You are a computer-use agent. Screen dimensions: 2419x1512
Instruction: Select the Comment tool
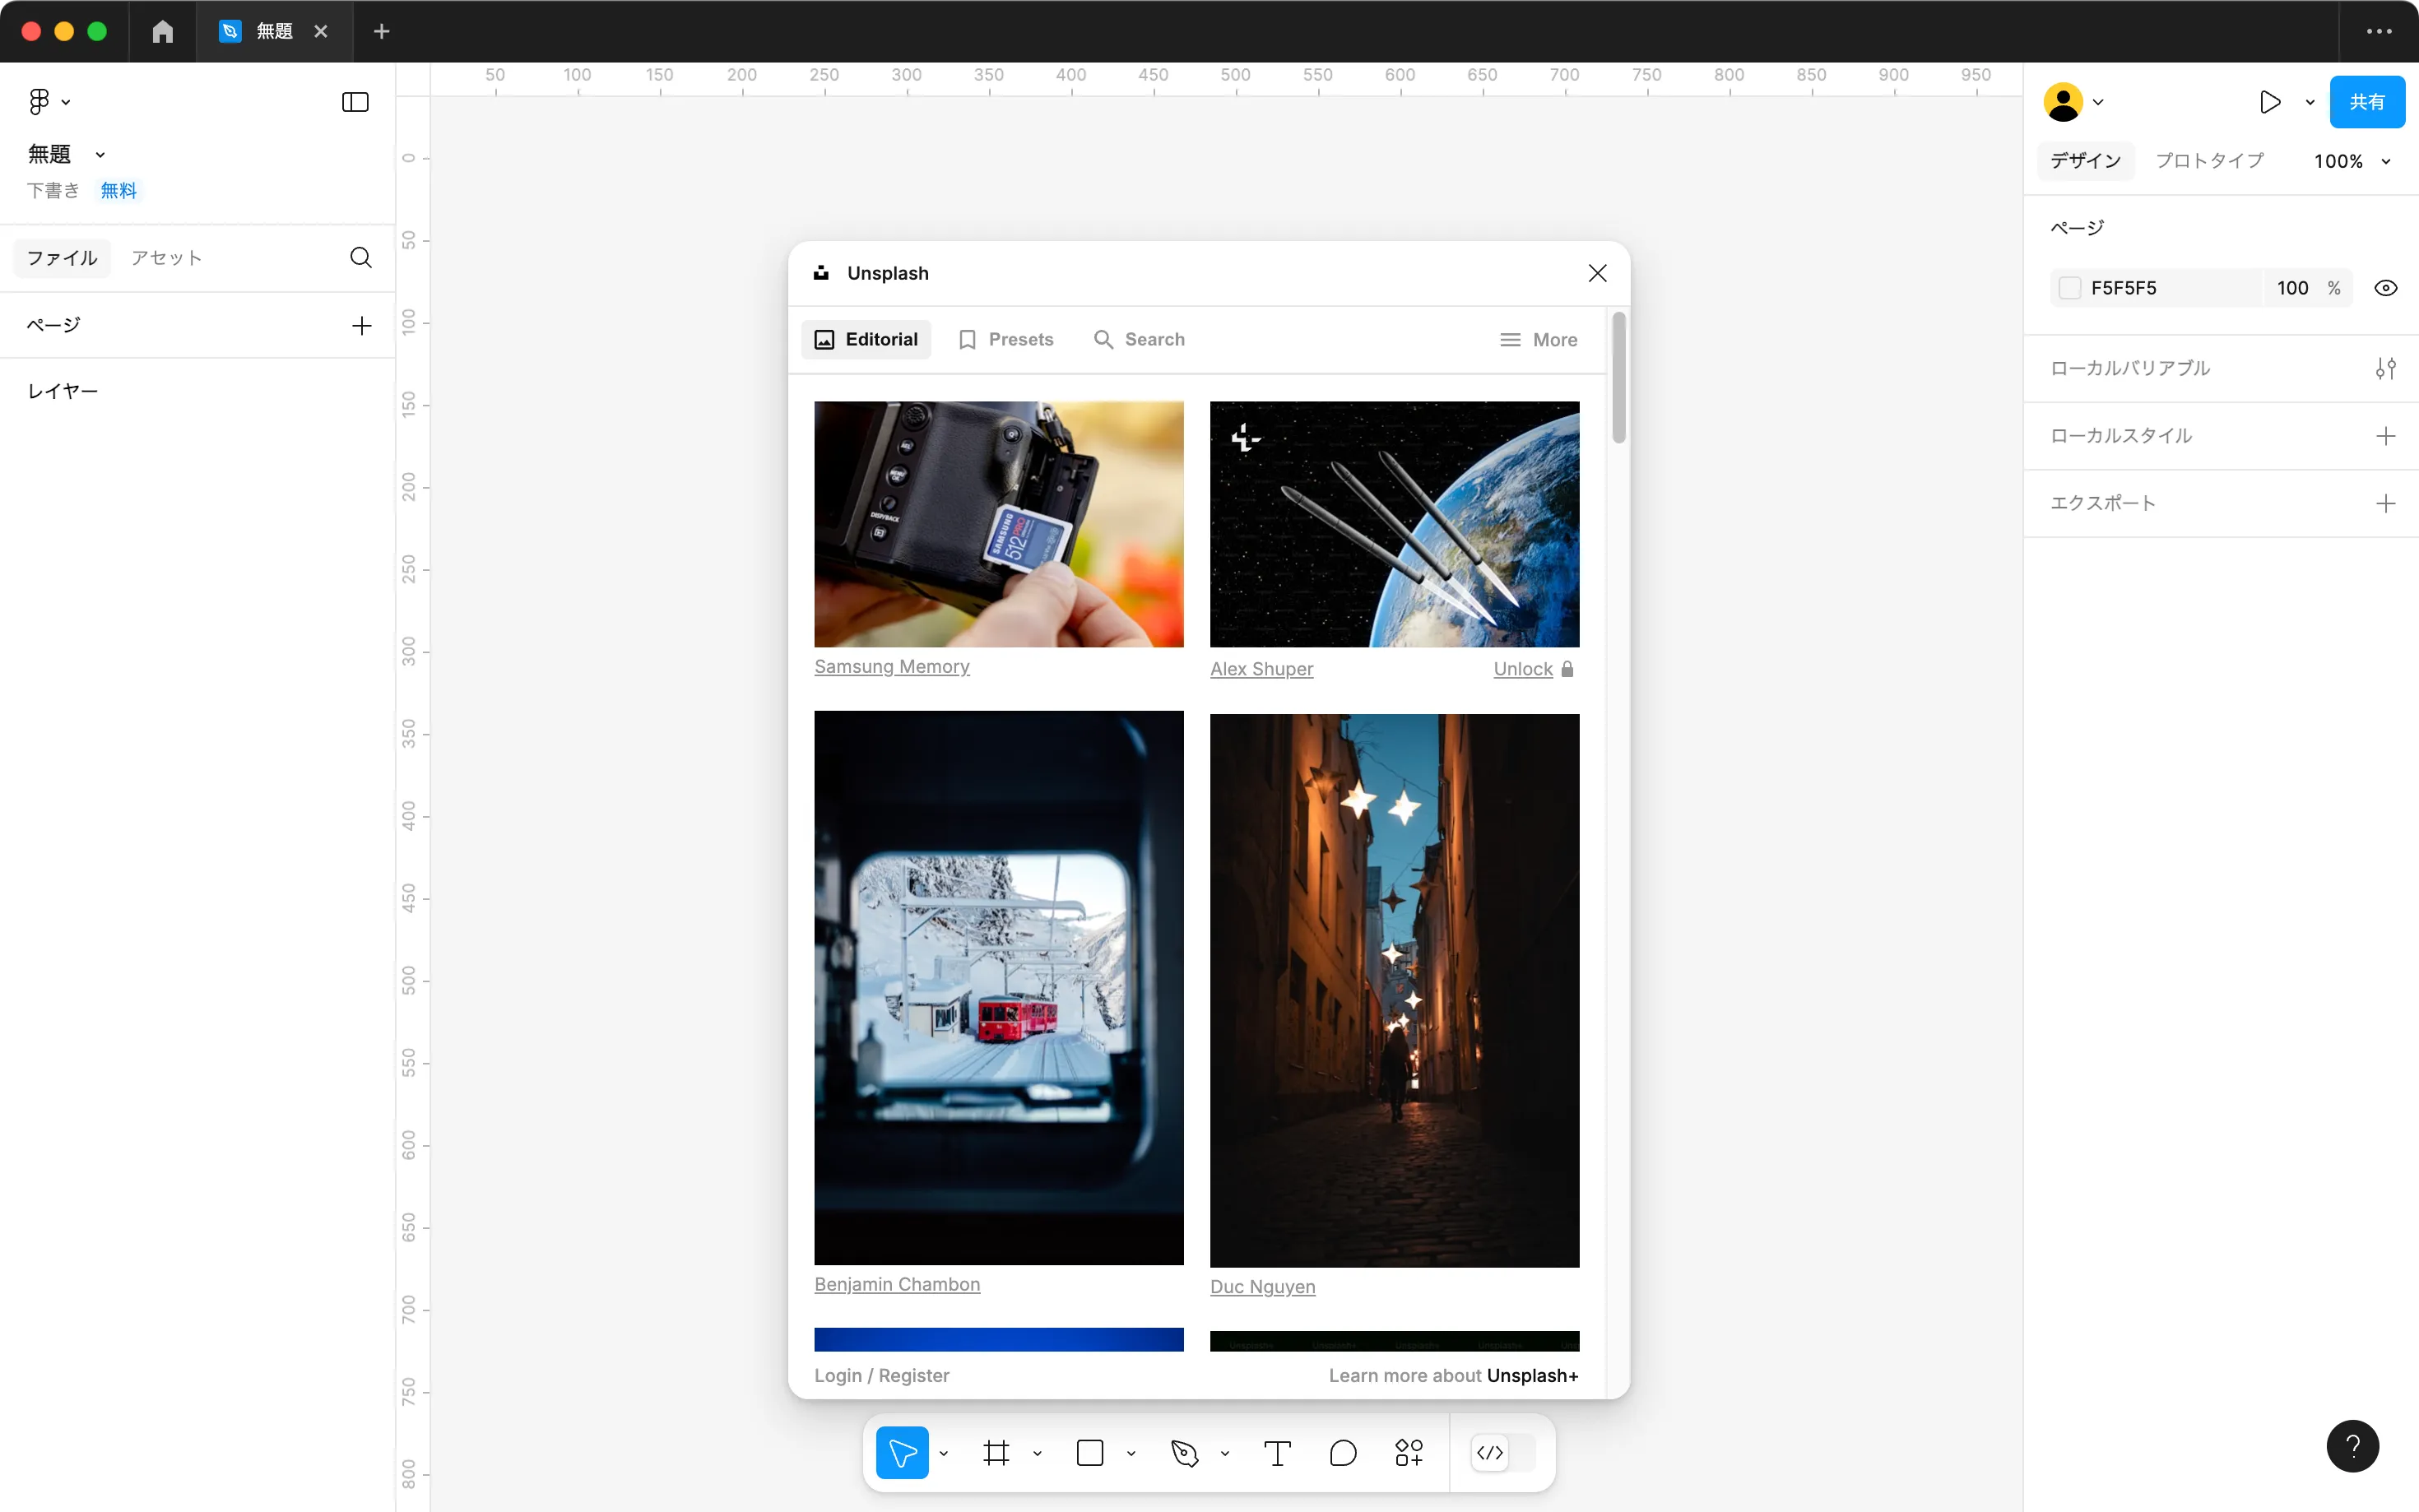tap(1343, 1452)
